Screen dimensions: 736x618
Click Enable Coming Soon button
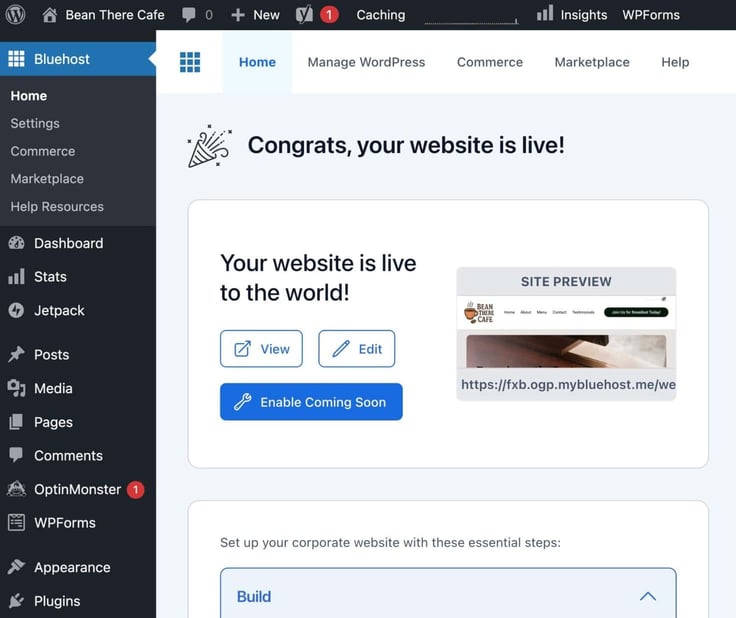[x=311, y=402]
